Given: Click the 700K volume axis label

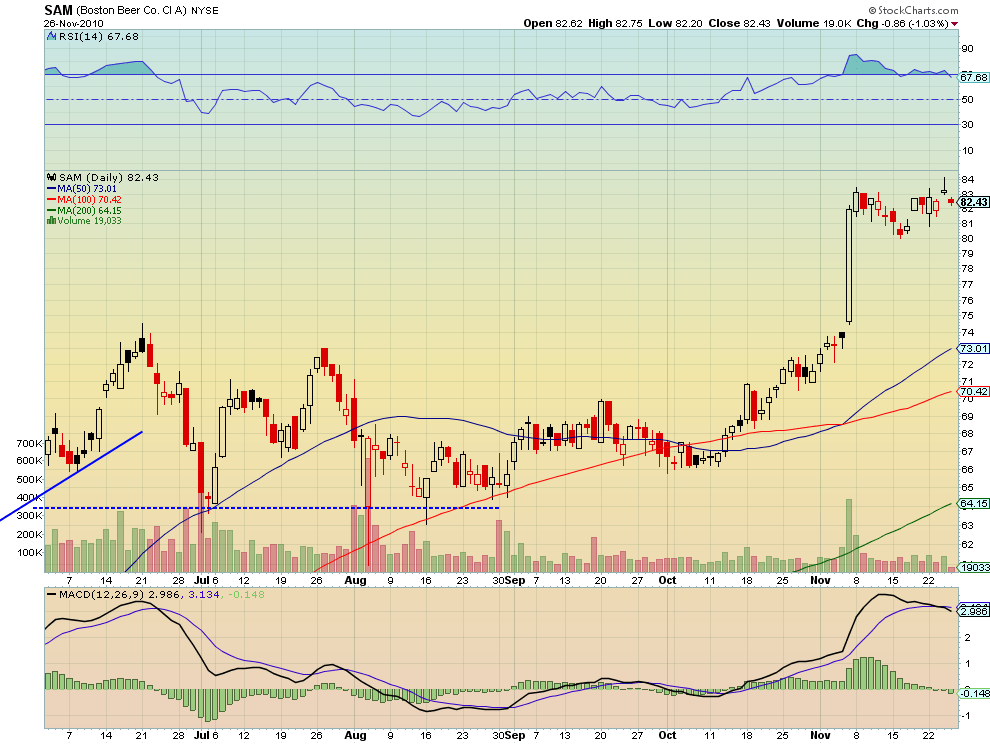Looking at the screenshot, I should (x=29, y=443).
